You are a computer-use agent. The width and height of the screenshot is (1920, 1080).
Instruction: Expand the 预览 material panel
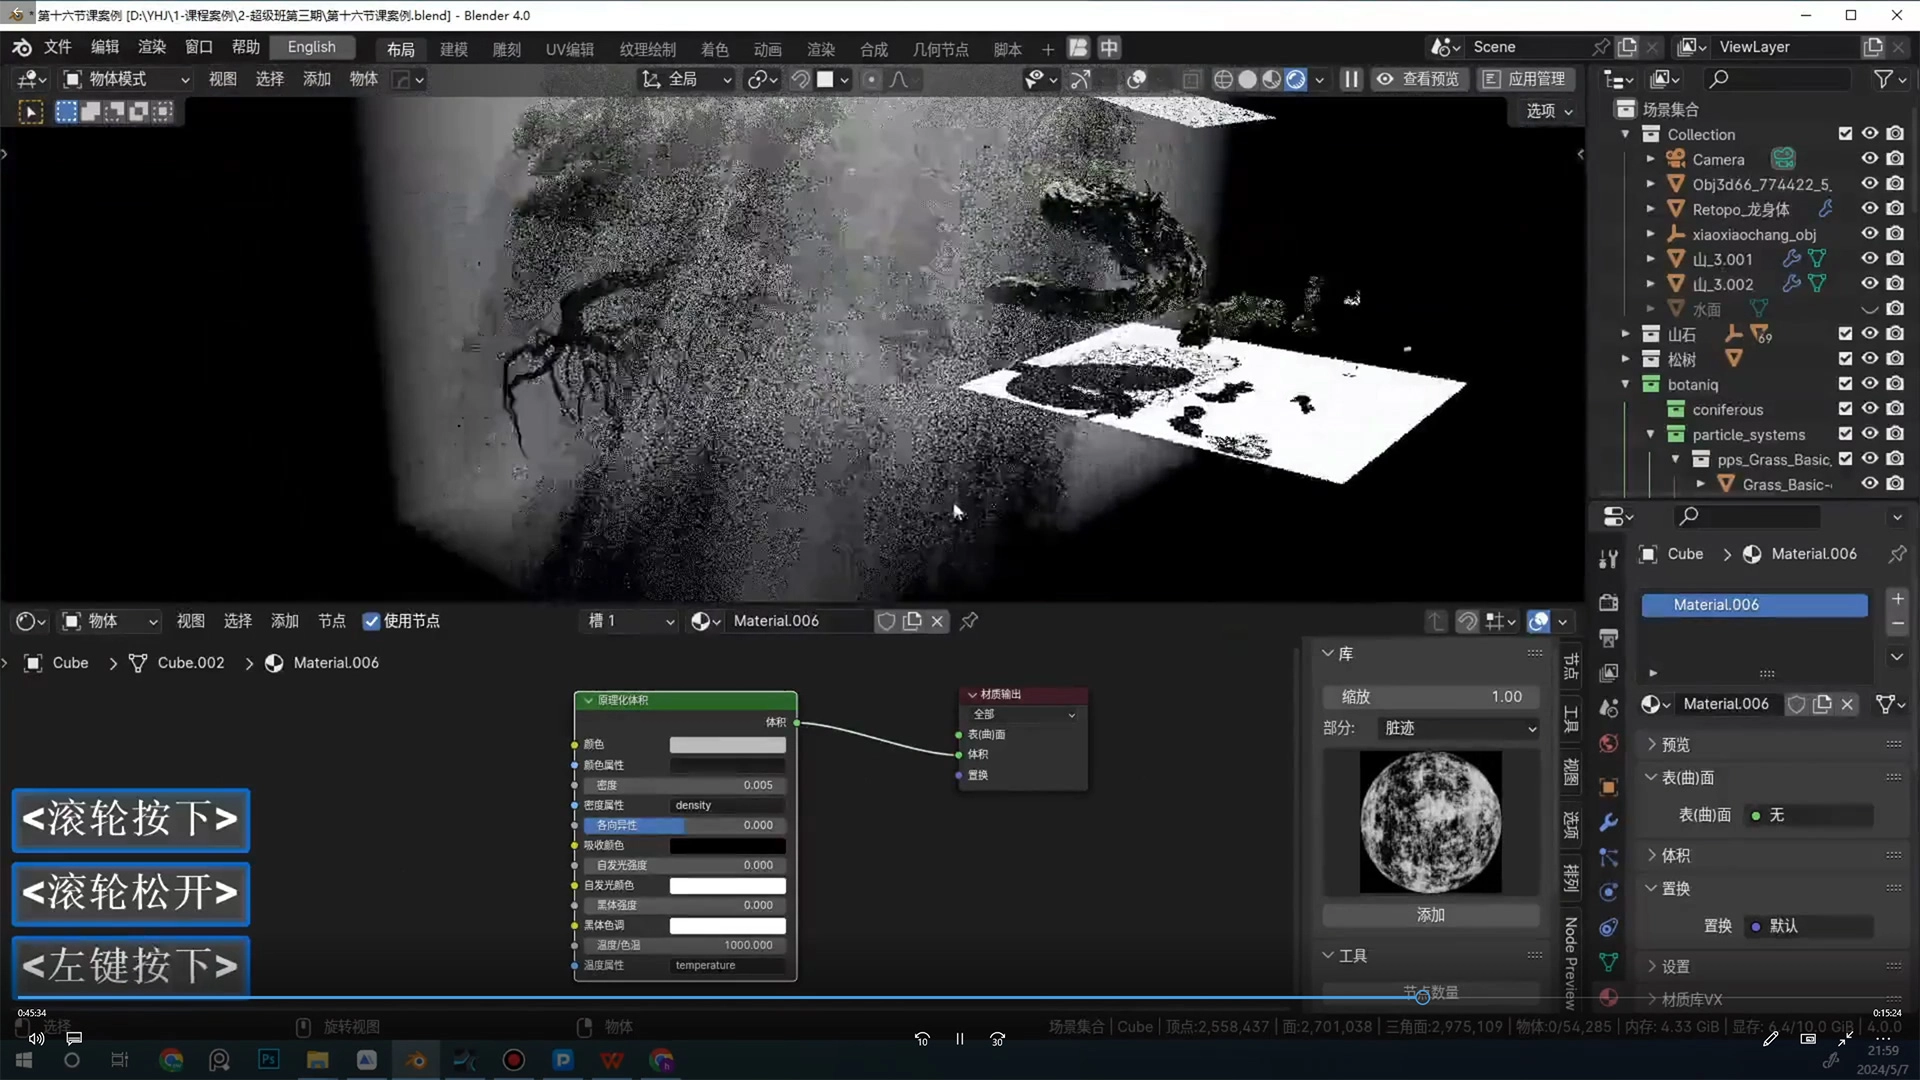[1675, 744]
